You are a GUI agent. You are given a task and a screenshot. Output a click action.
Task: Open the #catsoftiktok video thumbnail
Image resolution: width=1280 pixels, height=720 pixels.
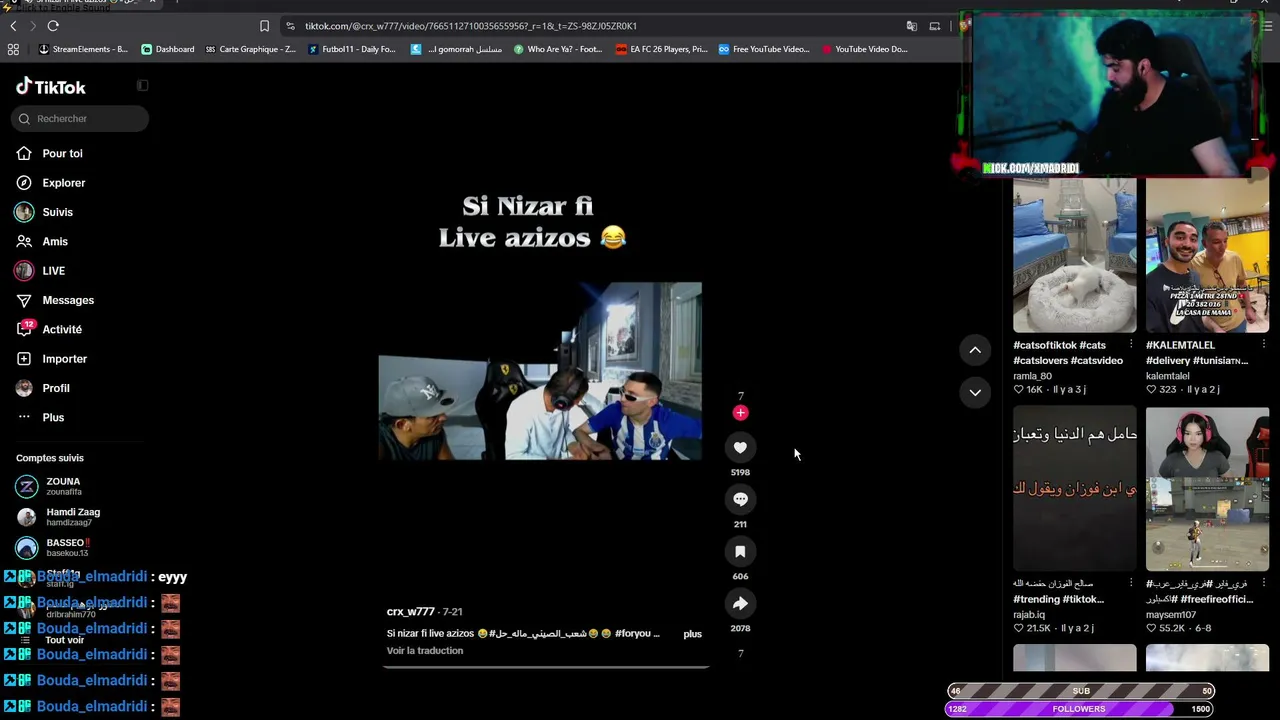point(1075,256)
